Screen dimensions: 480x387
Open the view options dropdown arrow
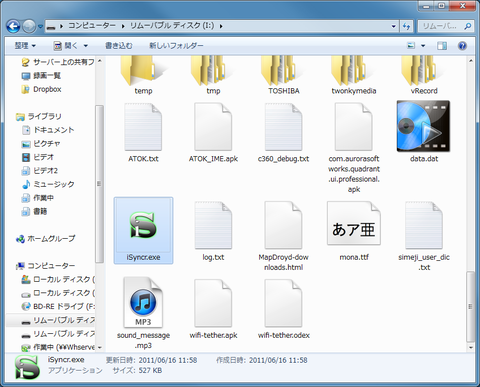click(x=423, y=46)
